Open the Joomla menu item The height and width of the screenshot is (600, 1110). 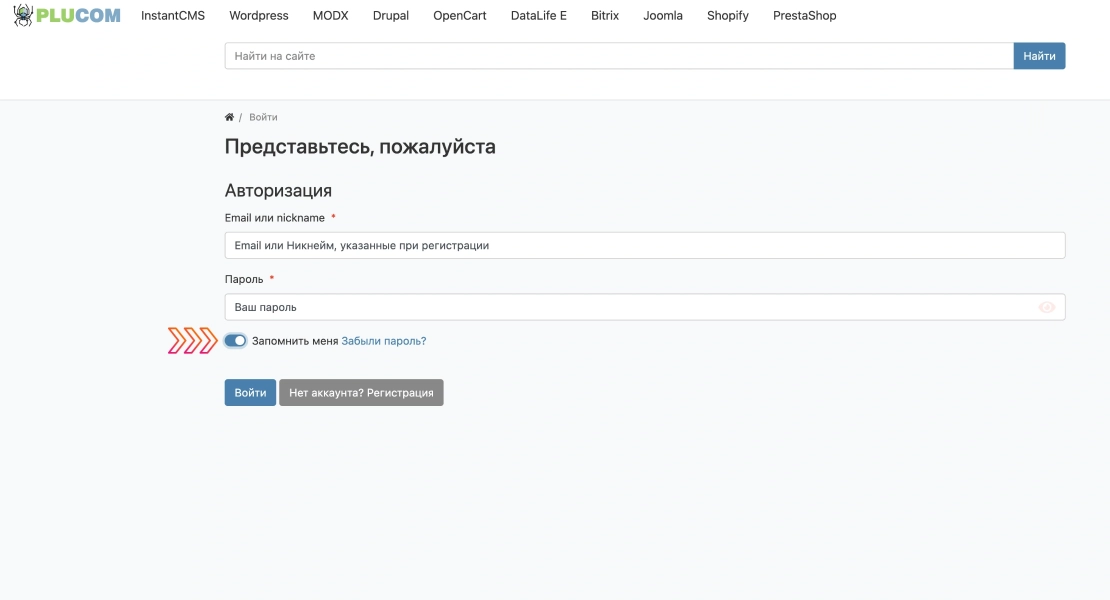pyautogui.click(x=663, y=16)
